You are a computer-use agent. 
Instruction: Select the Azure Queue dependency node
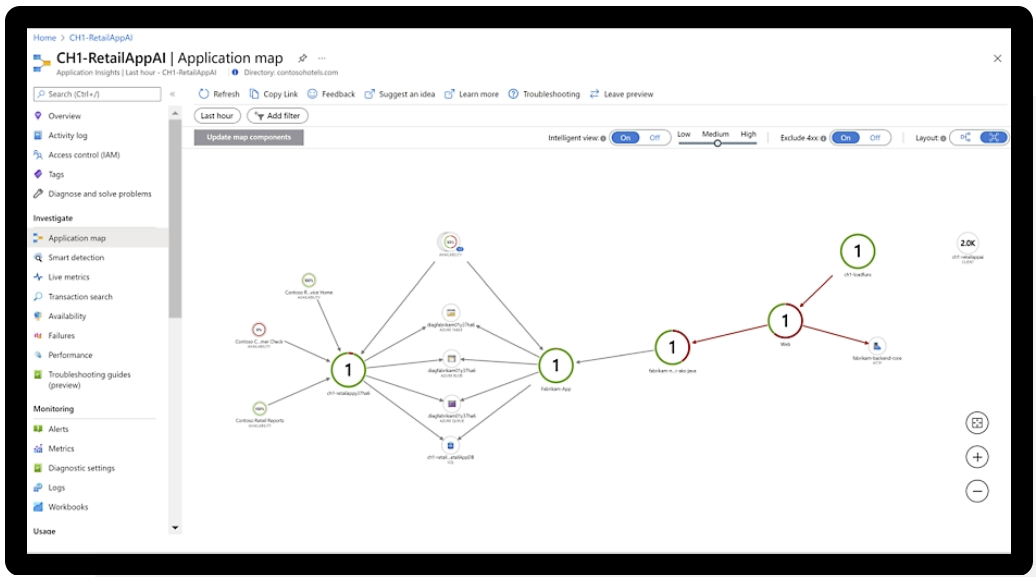(x=451, y=403)
